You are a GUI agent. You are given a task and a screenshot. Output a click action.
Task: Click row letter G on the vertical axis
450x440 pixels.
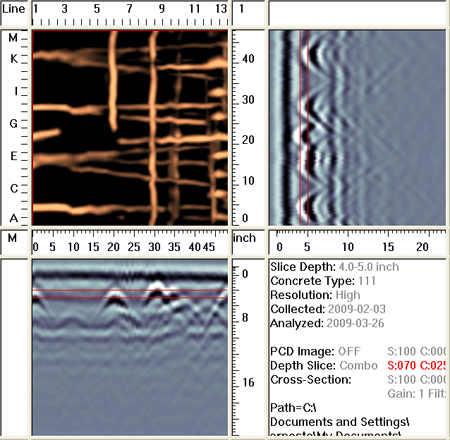click(x=14, y=124)
